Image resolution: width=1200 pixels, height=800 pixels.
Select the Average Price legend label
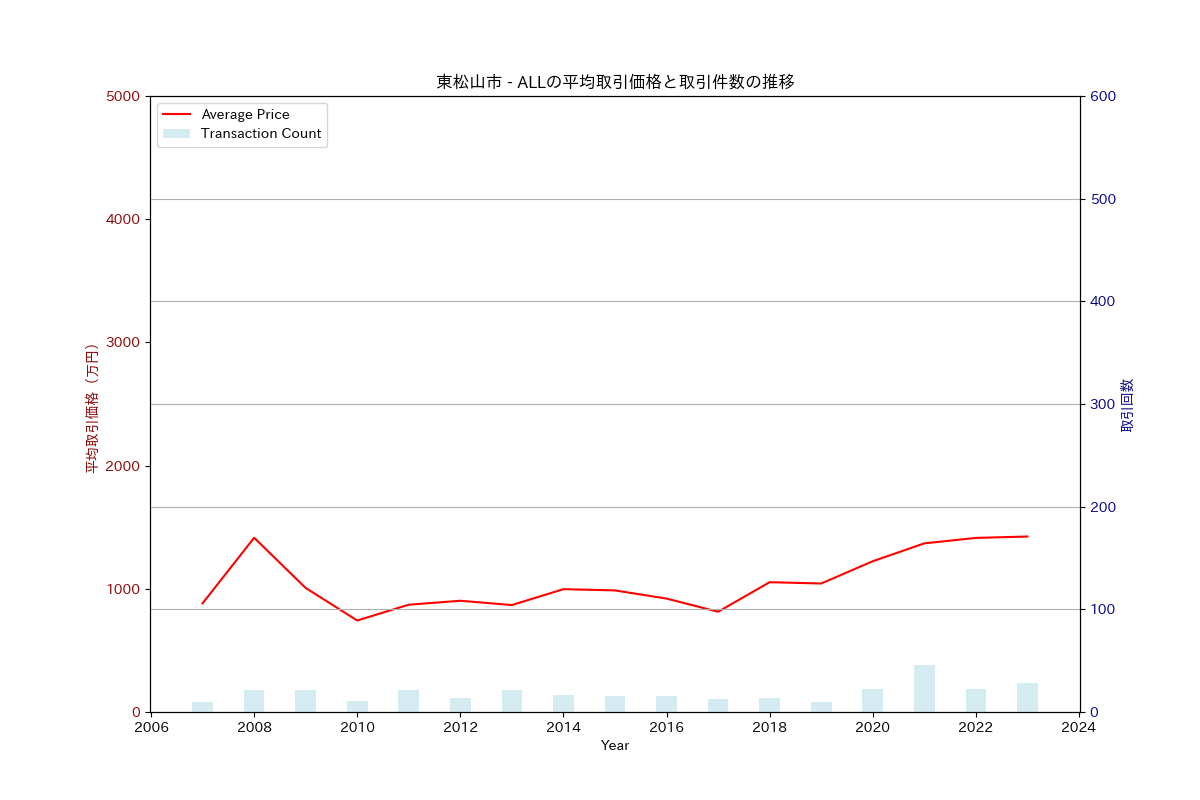[x=245, y=115]
